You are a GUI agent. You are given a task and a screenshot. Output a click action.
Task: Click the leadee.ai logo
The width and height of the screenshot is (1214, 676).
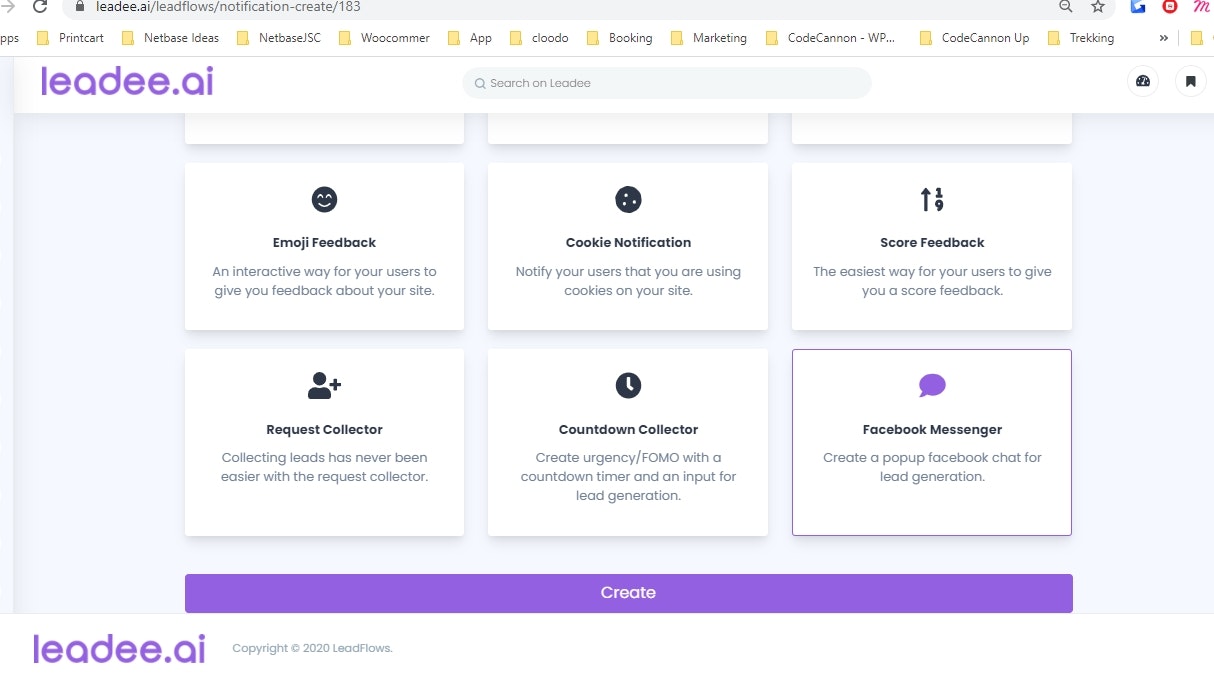coord(125,81)
